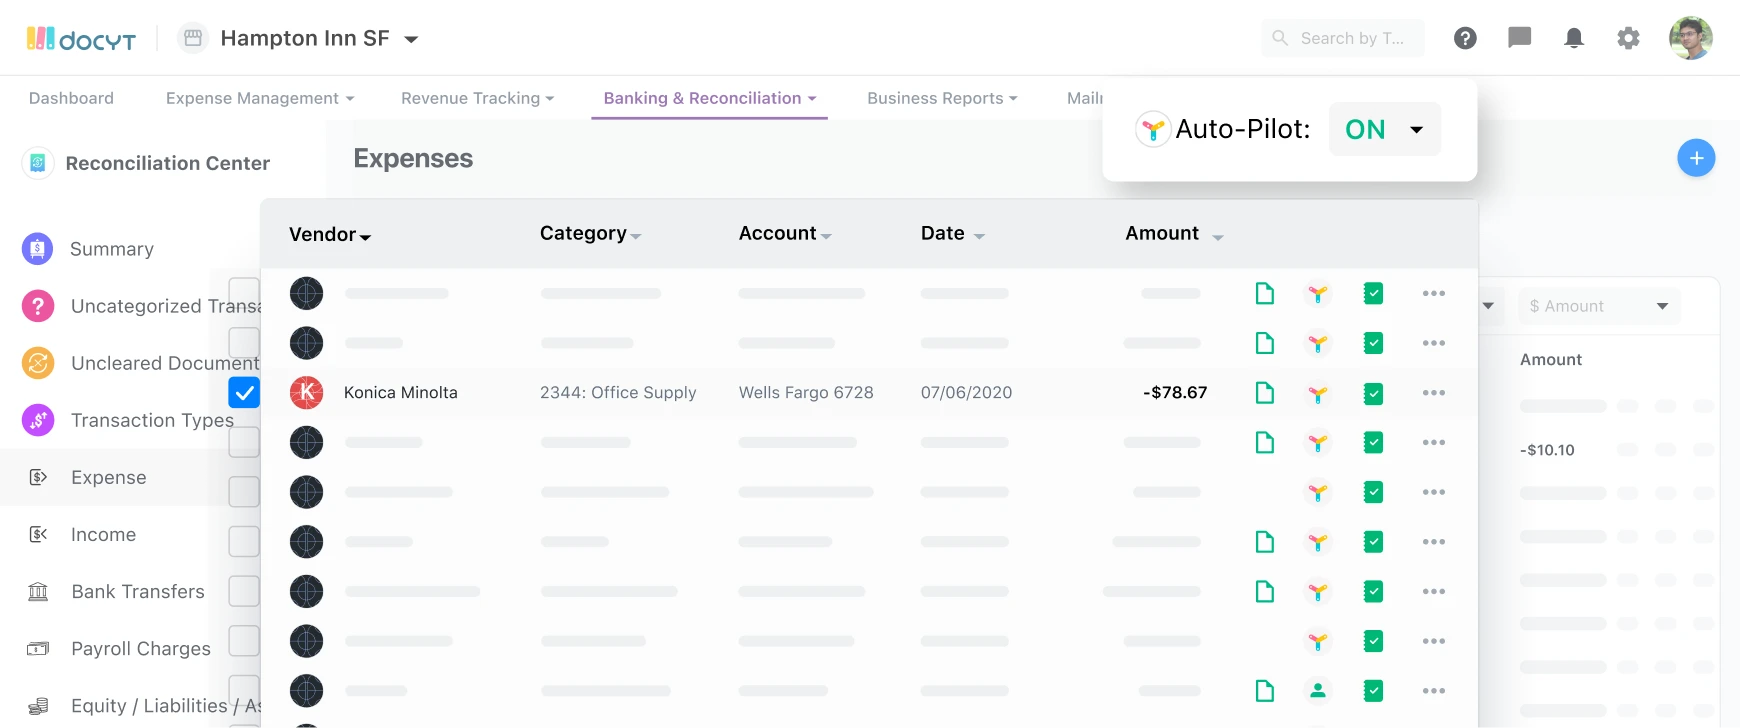Click the Reconciliation Center heading
This screenshot has height=728, width=1740.
tap(168, 163)
